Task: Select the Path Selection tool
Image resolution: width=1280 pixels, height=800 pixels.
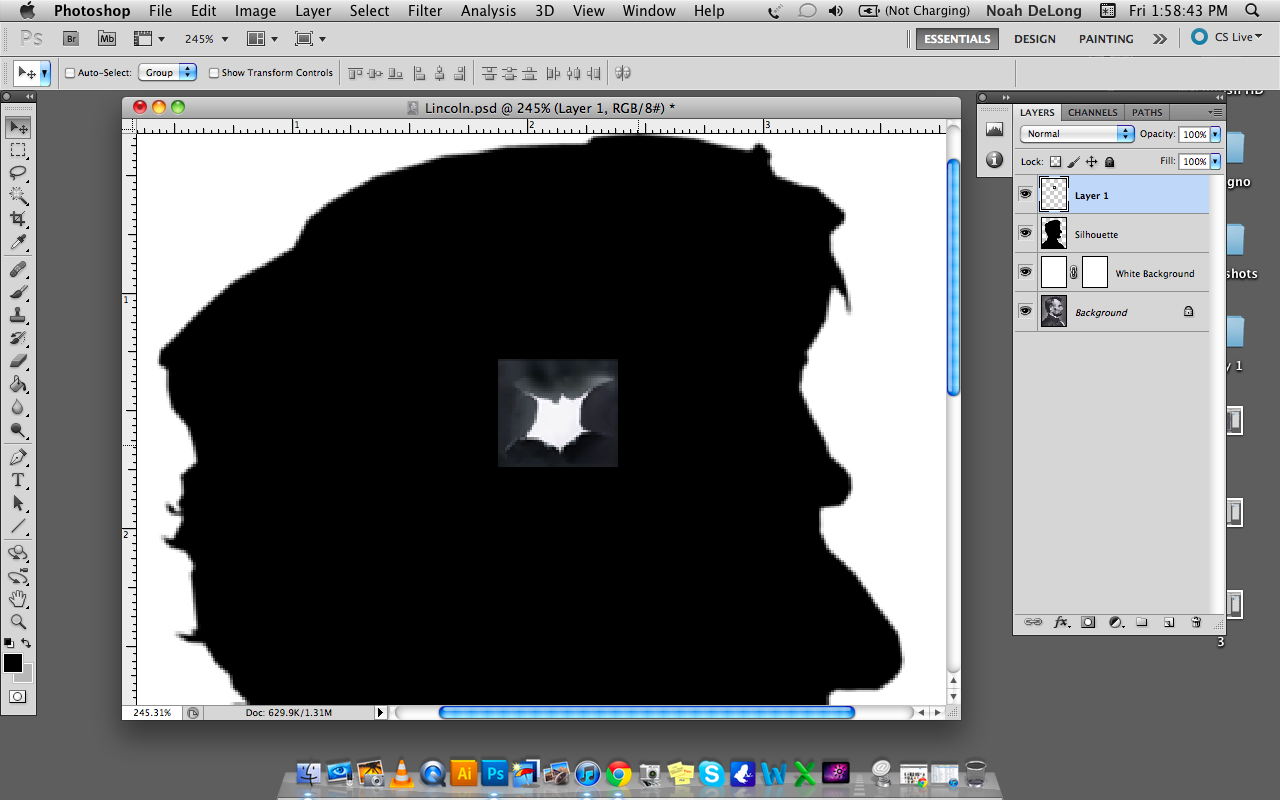Action: 18,503
